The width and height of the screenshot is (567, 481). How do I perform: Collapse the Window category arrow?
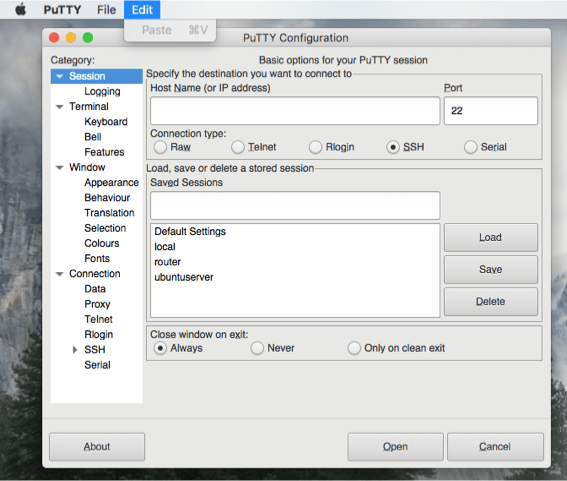click(60, 167)
